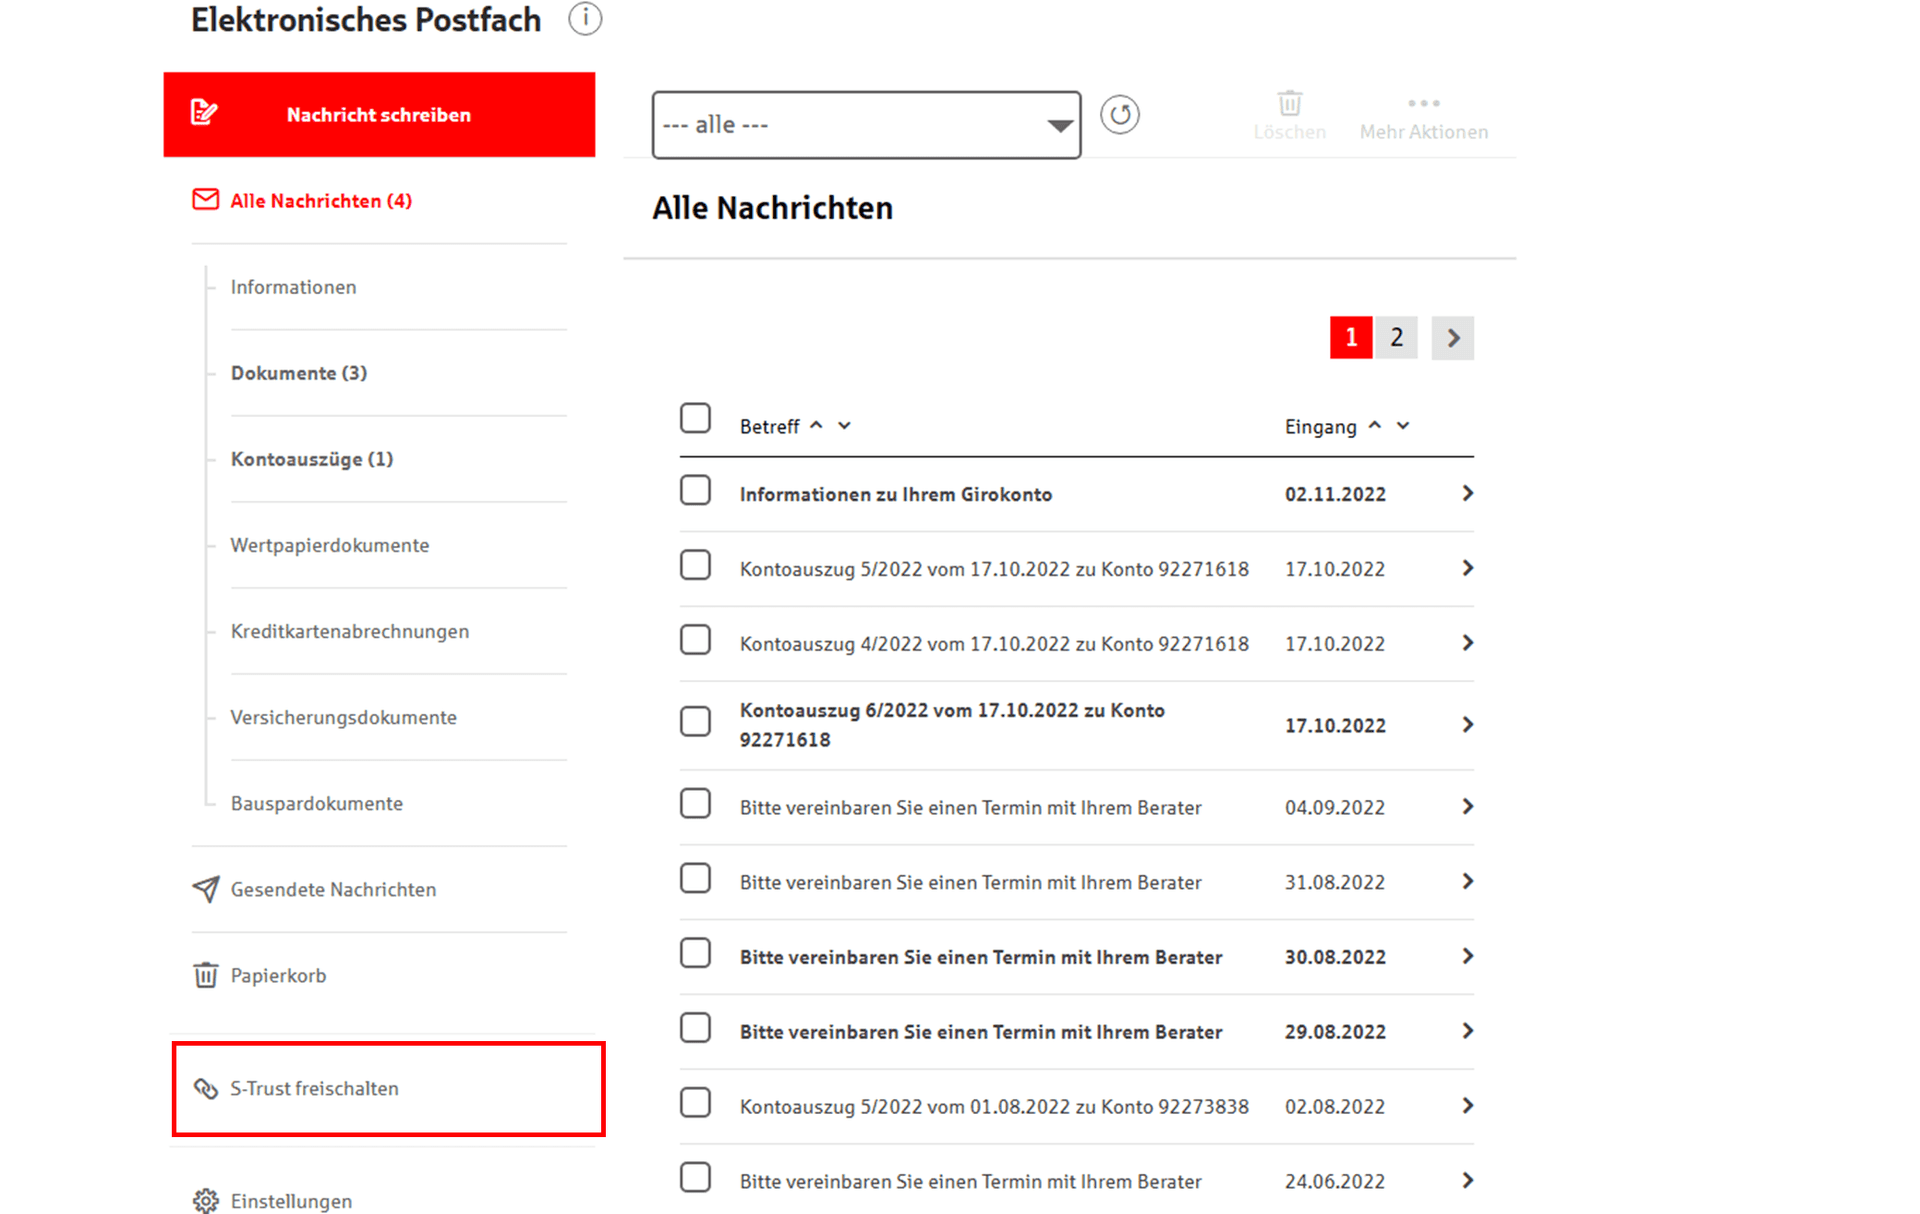Click the Löschen trash icon
Viewport: 1920px width, 1214px height.
pyautogui.click(x=1290, y=103)
